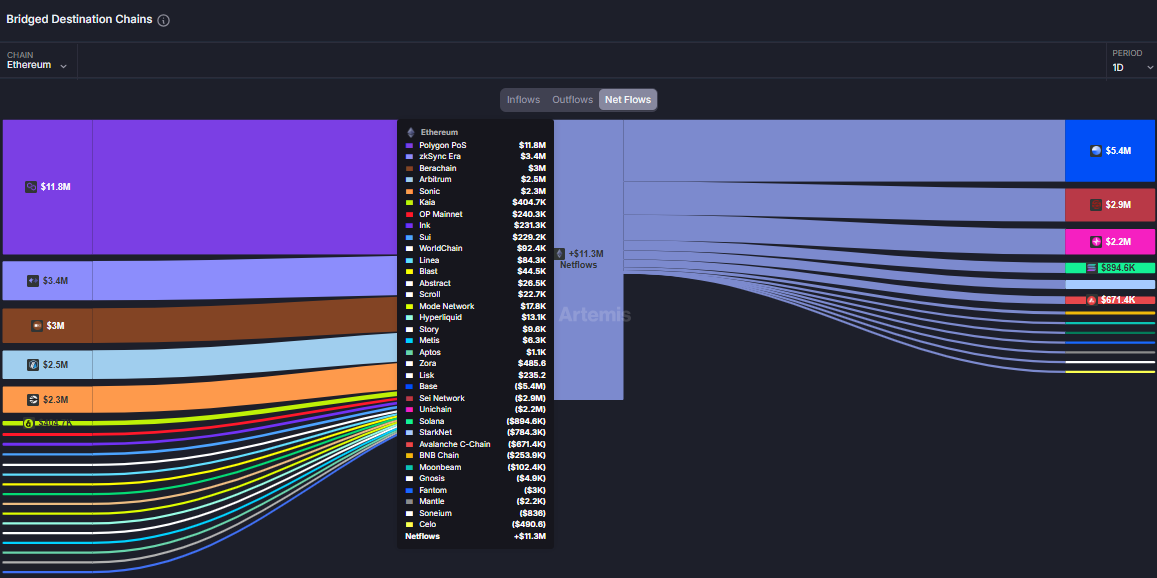Click the 'Bridged Destination Chains' title
This screenshot has width=1157, height=578.
coord(80,20)
